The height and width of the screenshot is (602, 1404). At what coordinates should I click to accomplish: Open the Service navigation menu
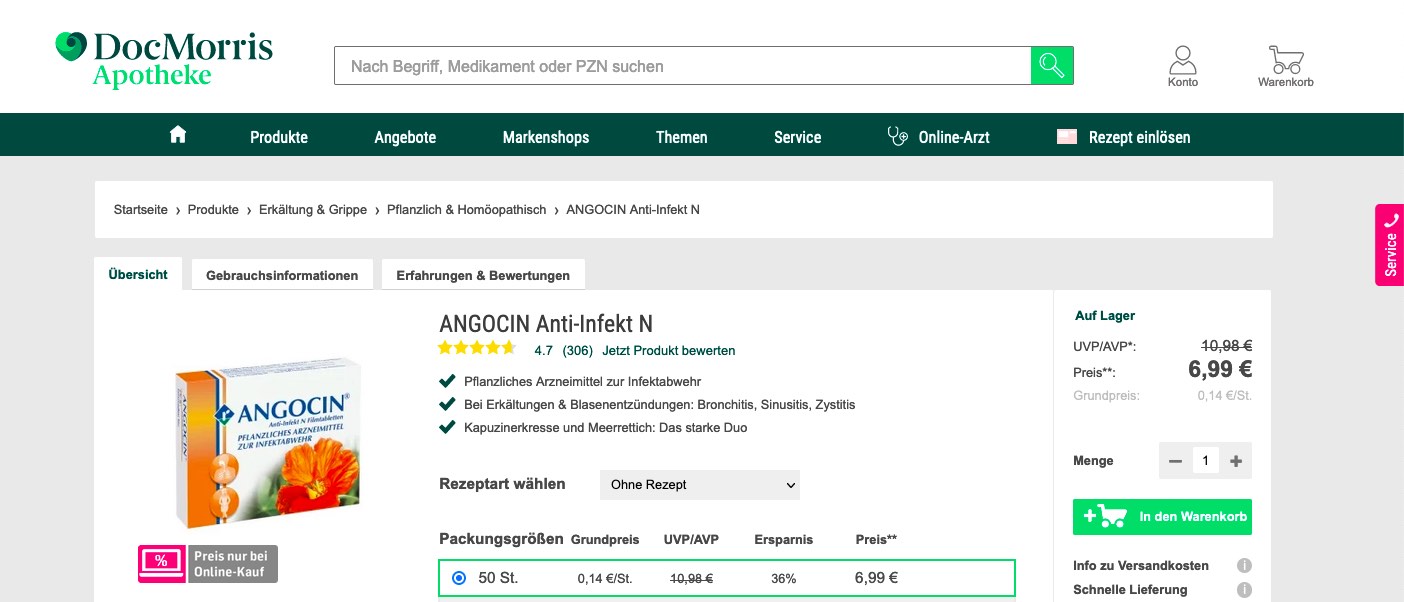coord(798,137)
